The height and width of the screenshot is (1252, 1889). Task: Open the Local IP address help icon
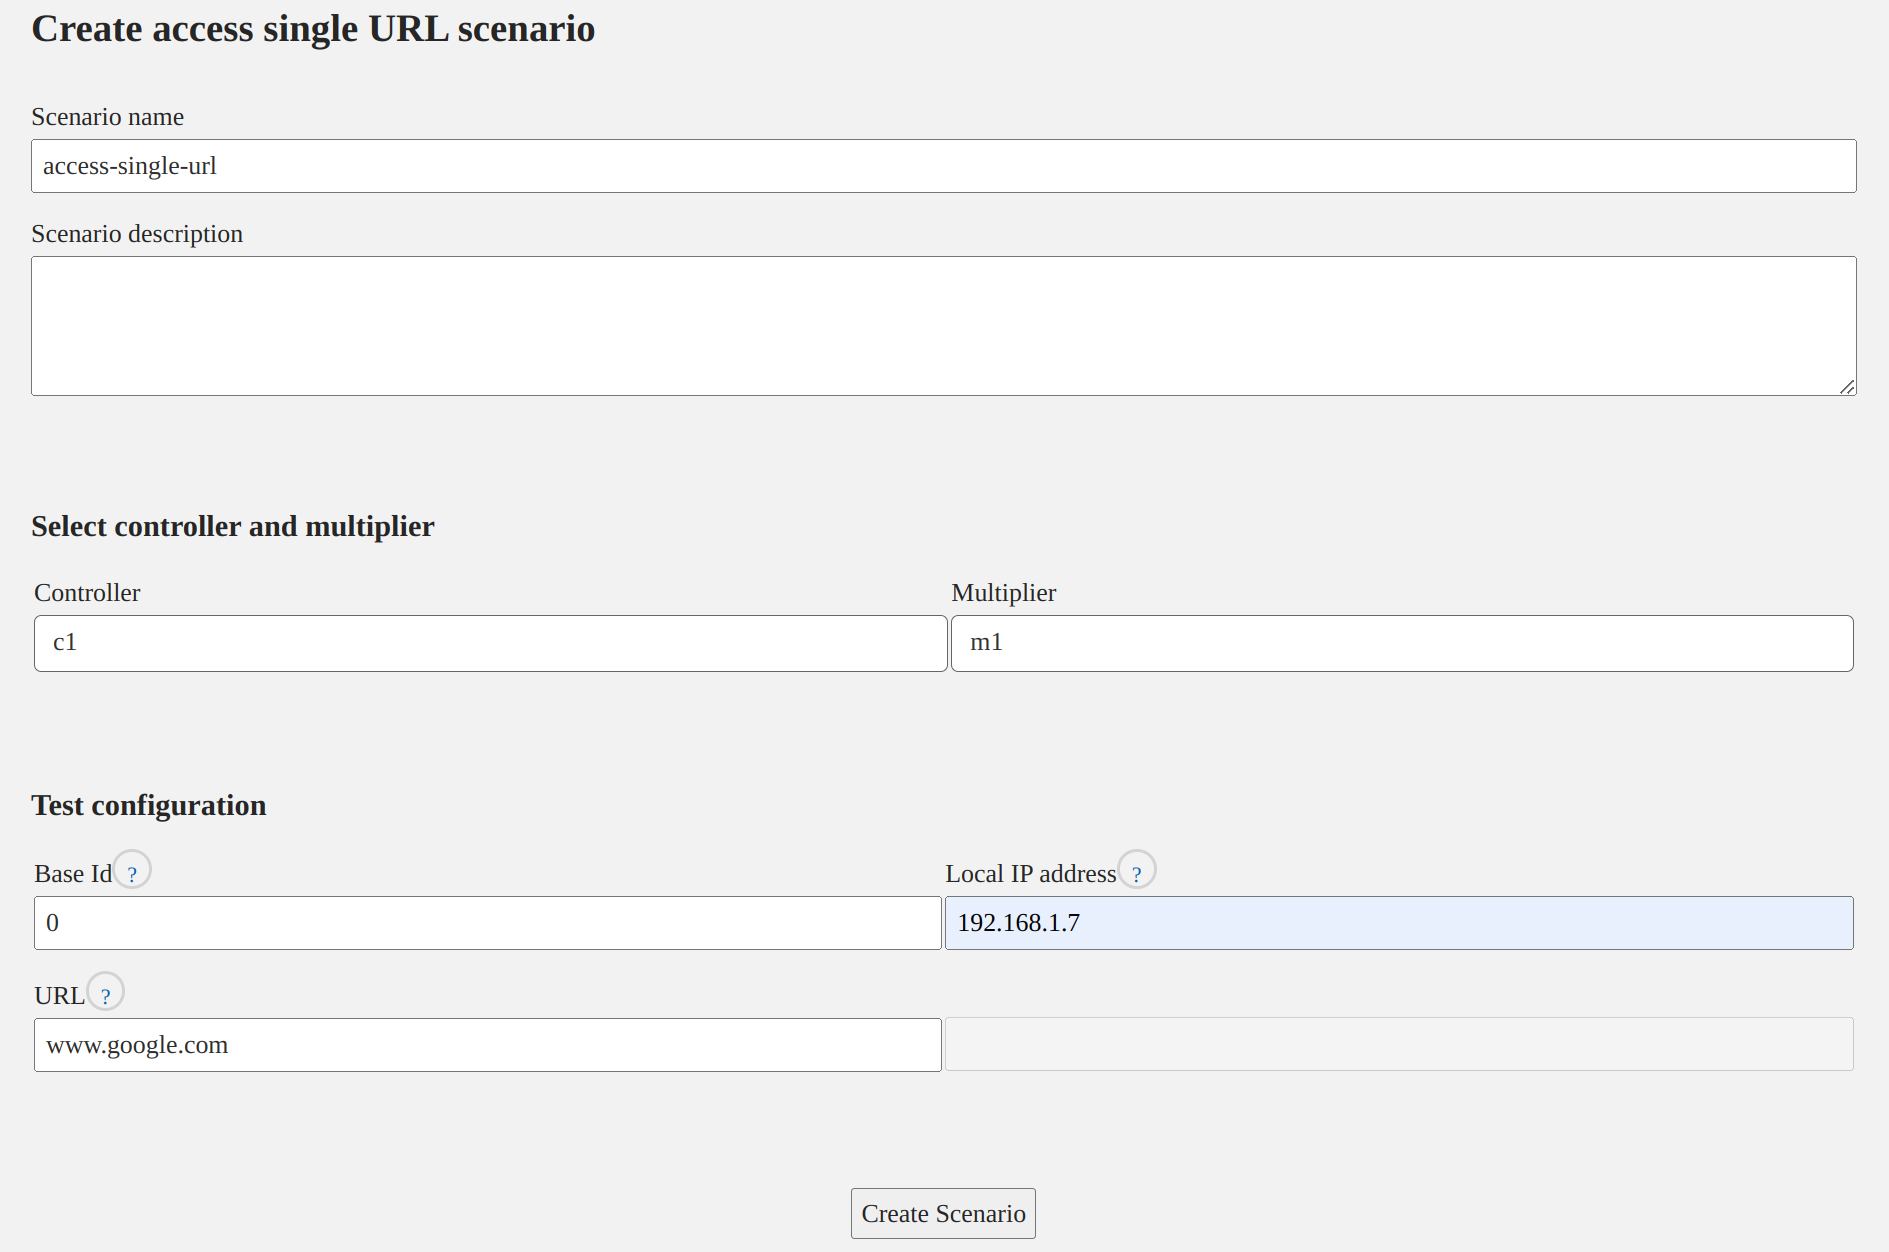click(x=1136, y=871)
